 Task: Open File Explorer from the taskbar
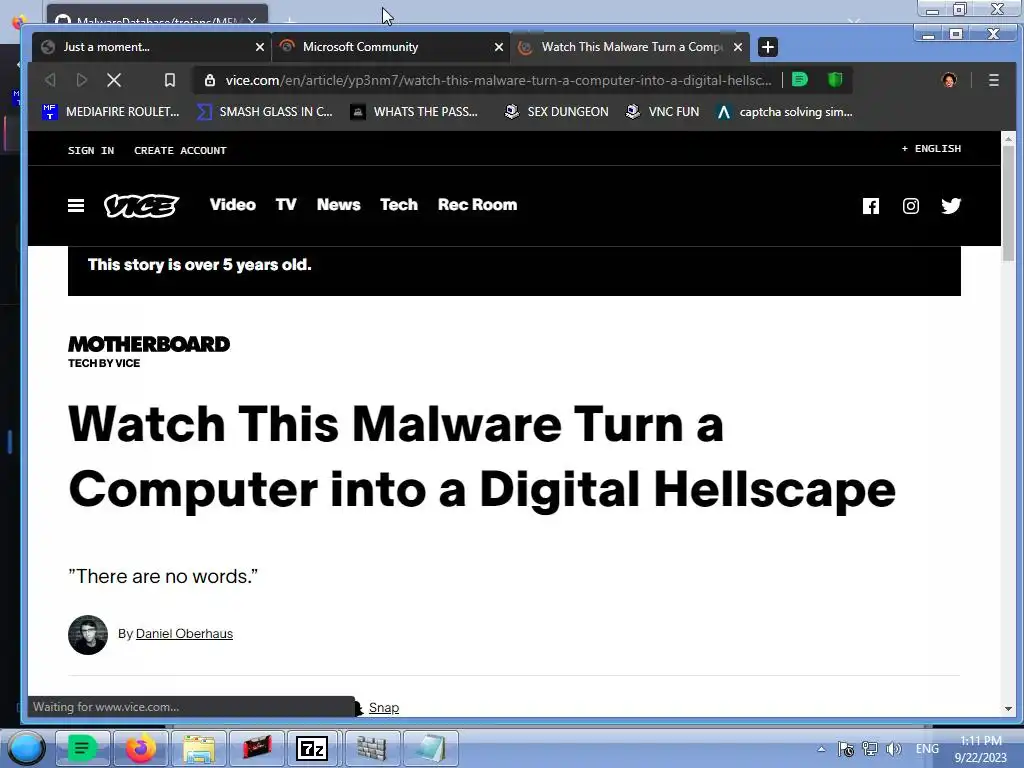(x=199, y=748)
